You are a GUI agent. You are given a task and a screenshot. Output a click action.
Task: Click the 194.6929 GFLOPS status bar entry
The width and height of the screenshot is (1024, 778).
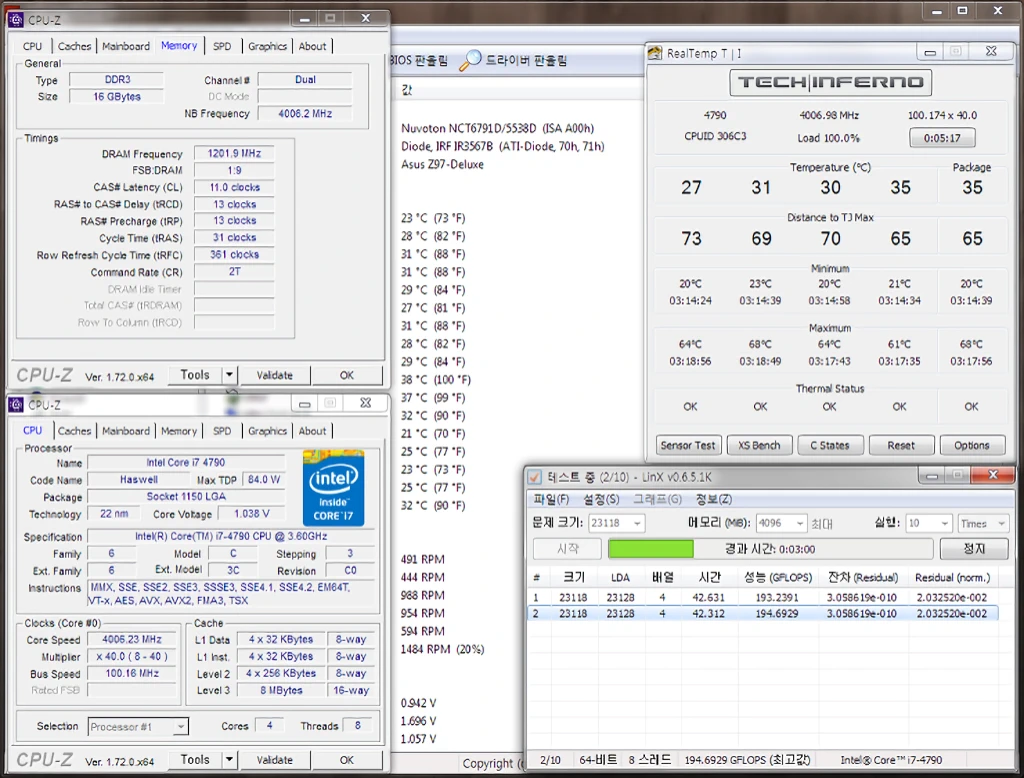tap(748, 760)
